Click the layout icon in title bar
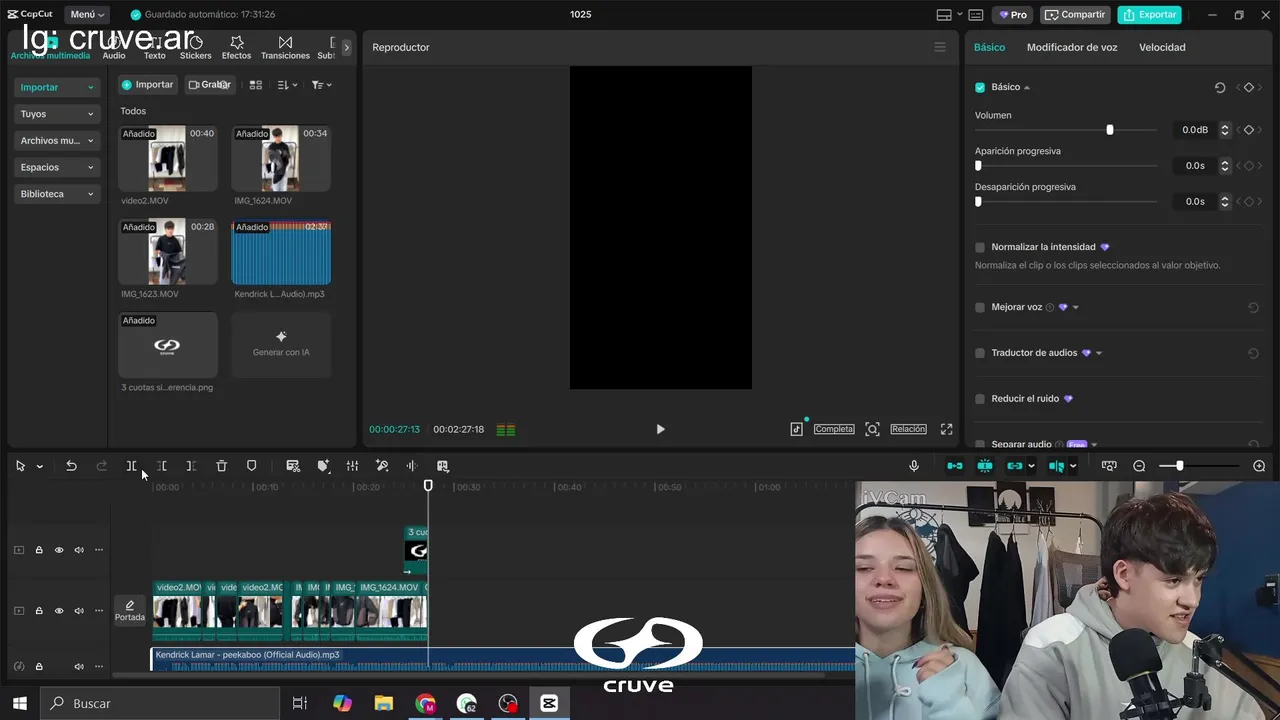Image resolution: width=1280 pixels, height=720 pixels. point(944,15)
